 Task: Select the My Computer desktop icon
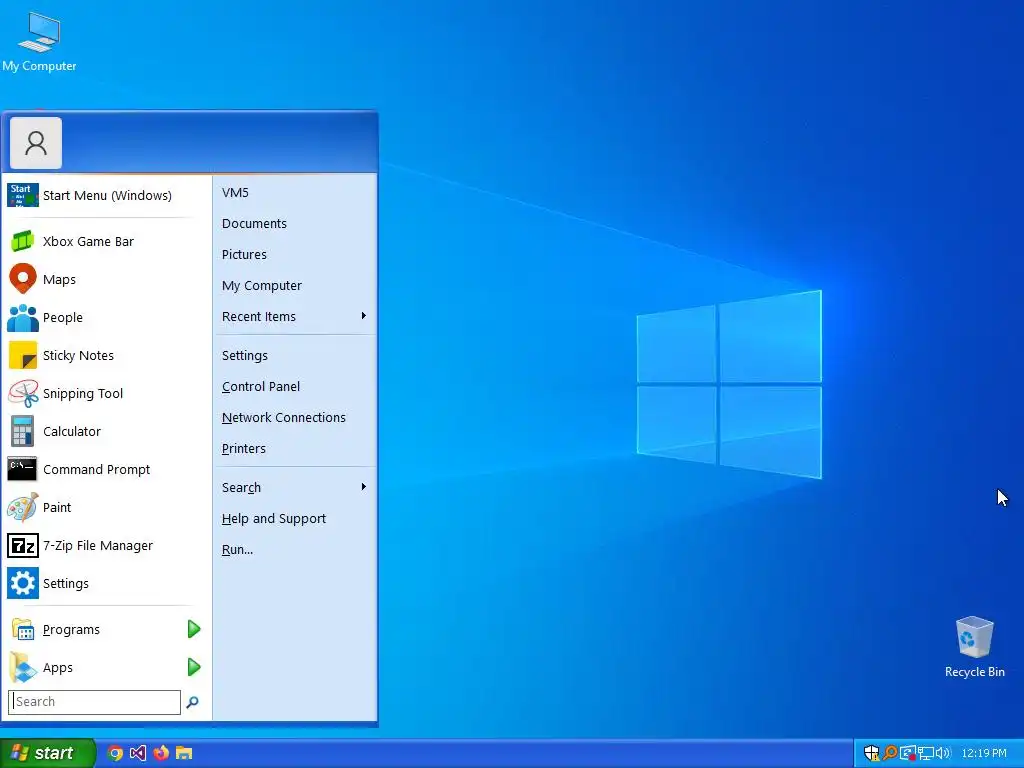(x=39, y=40)
